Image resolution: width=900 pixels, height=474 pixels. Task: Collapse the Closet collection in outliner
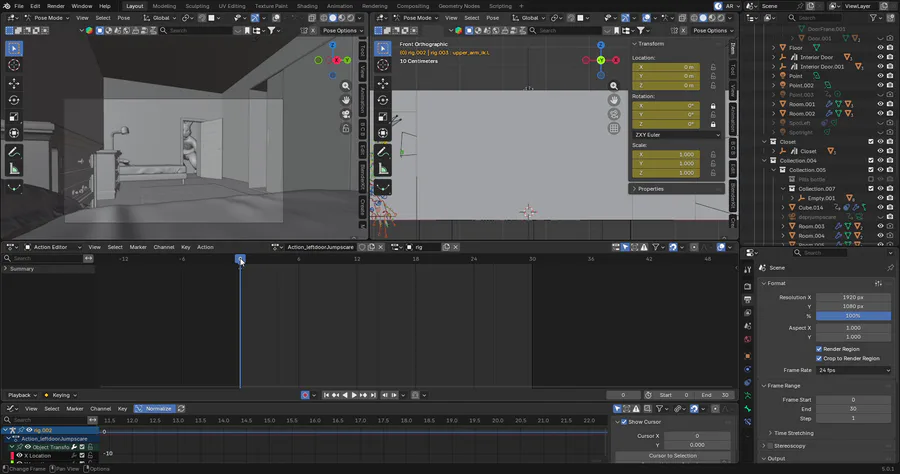pyautogui.click(x=765, y=142)
